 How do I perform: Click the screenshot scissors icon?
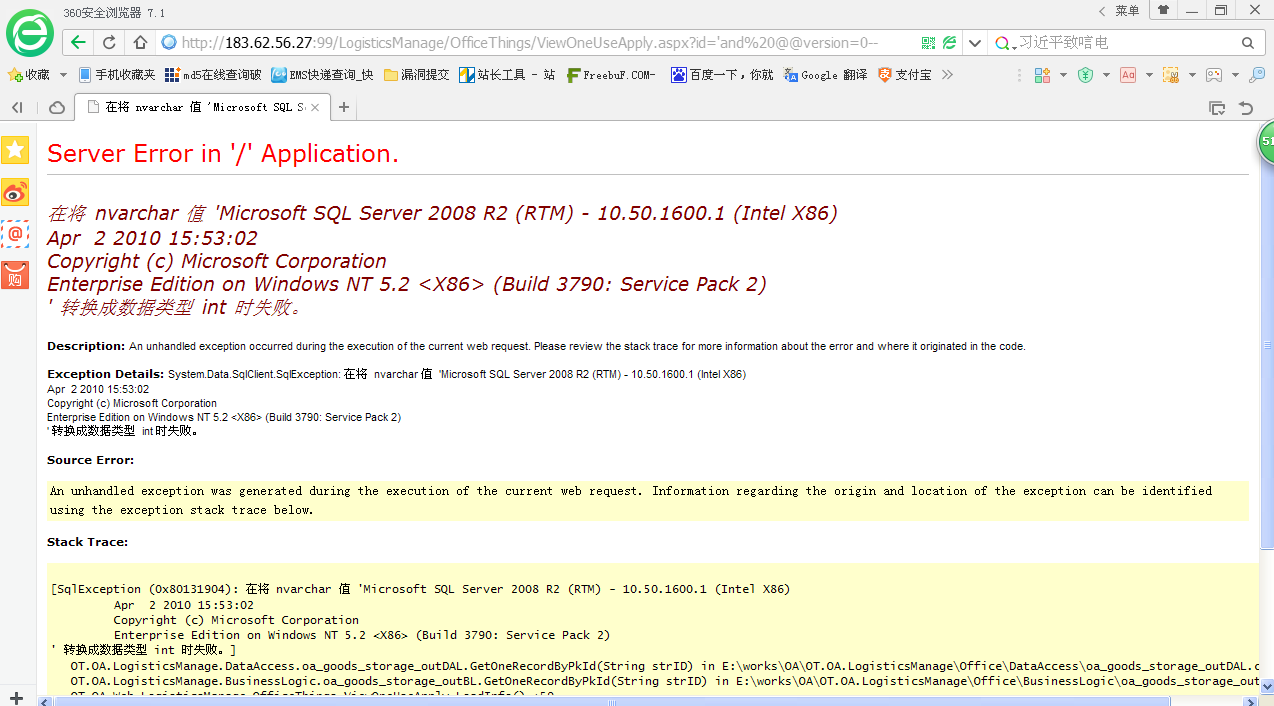tap(1171, 75)
